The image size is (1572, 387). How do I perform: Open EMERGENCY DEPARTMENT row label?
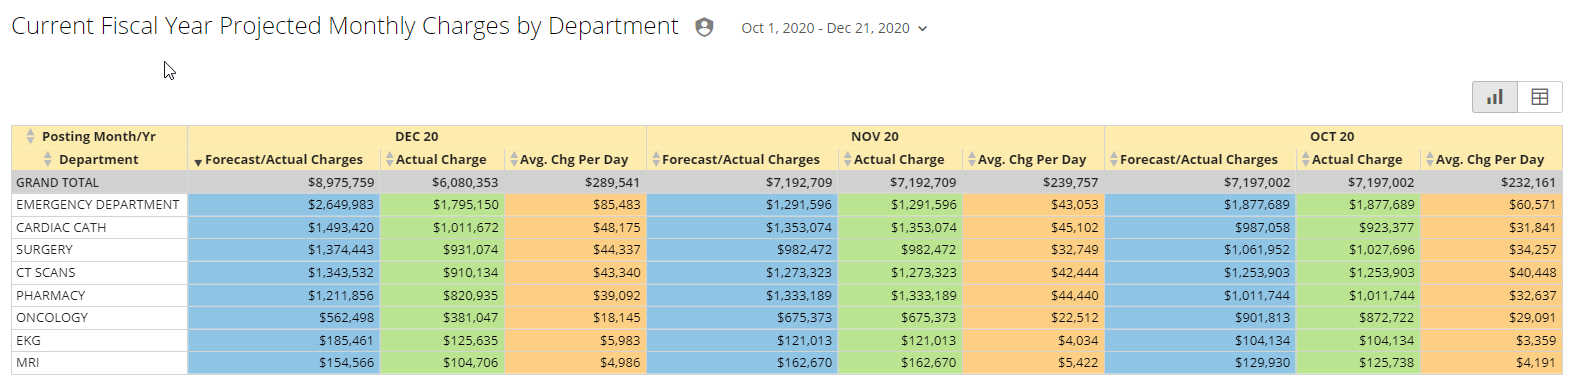(x=98, y=204)
